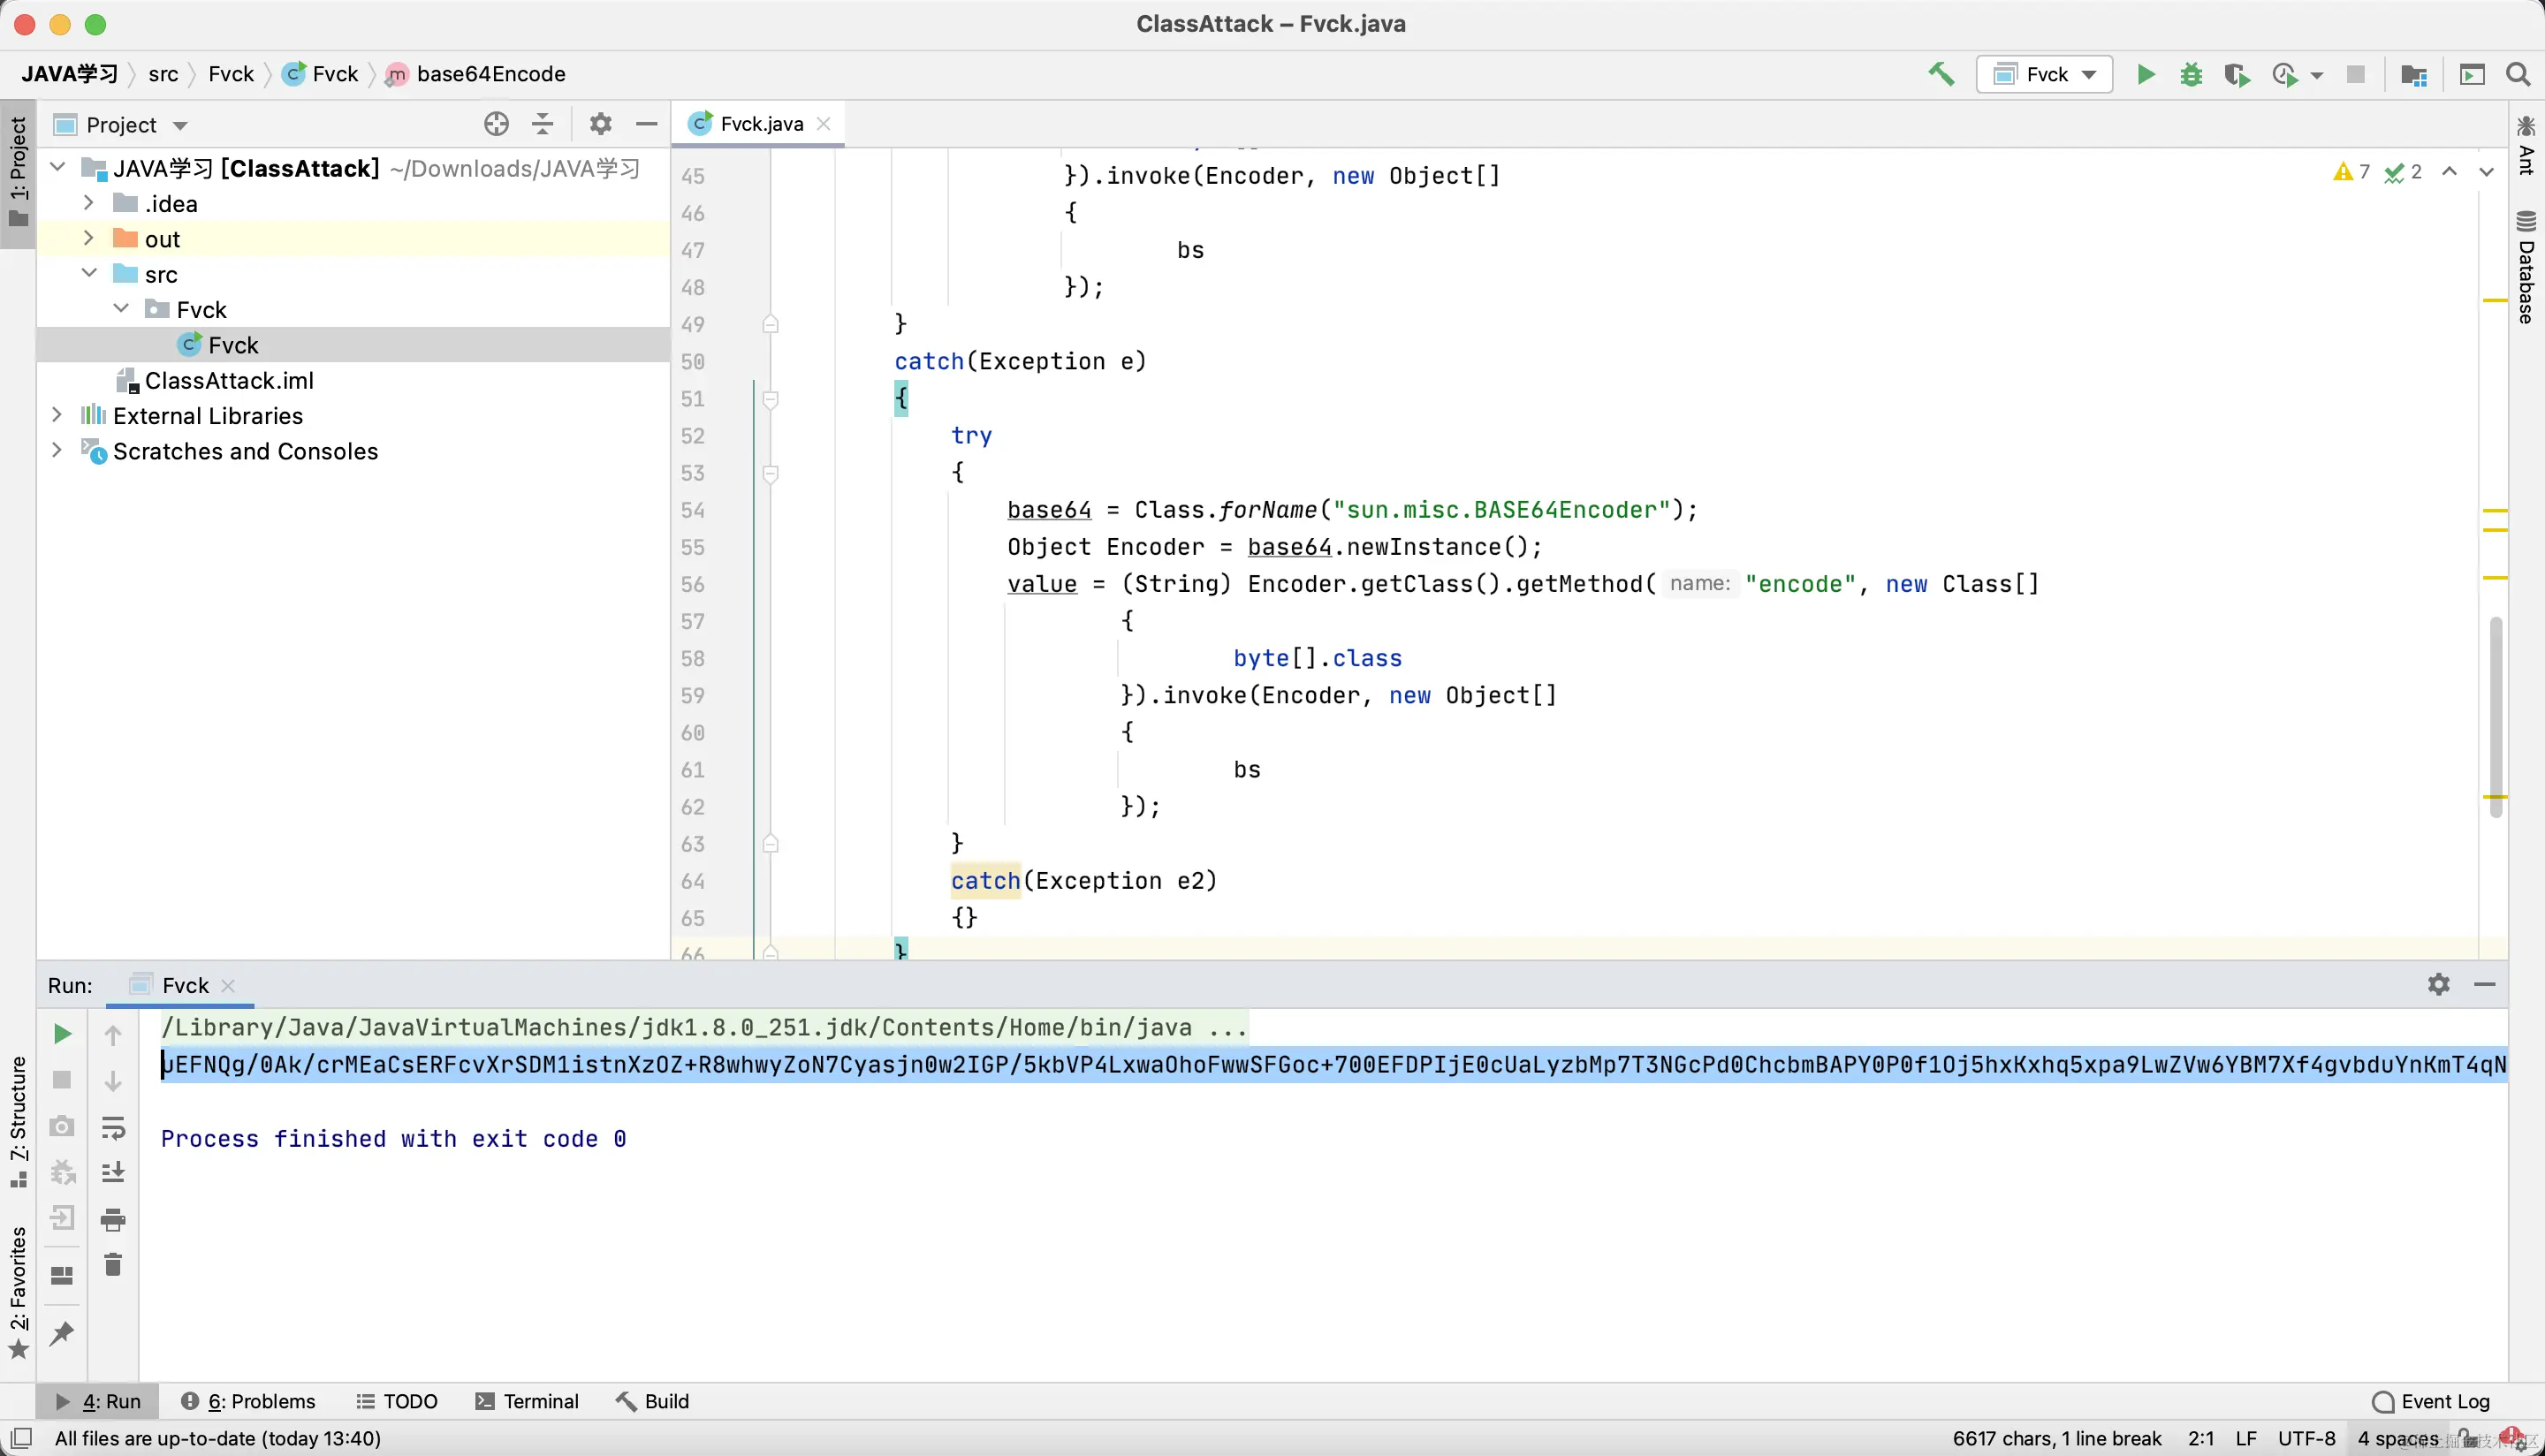Run Fvck with the green play icon
Viewport: 2545px width, 1456px height.
coord(2145,74)
